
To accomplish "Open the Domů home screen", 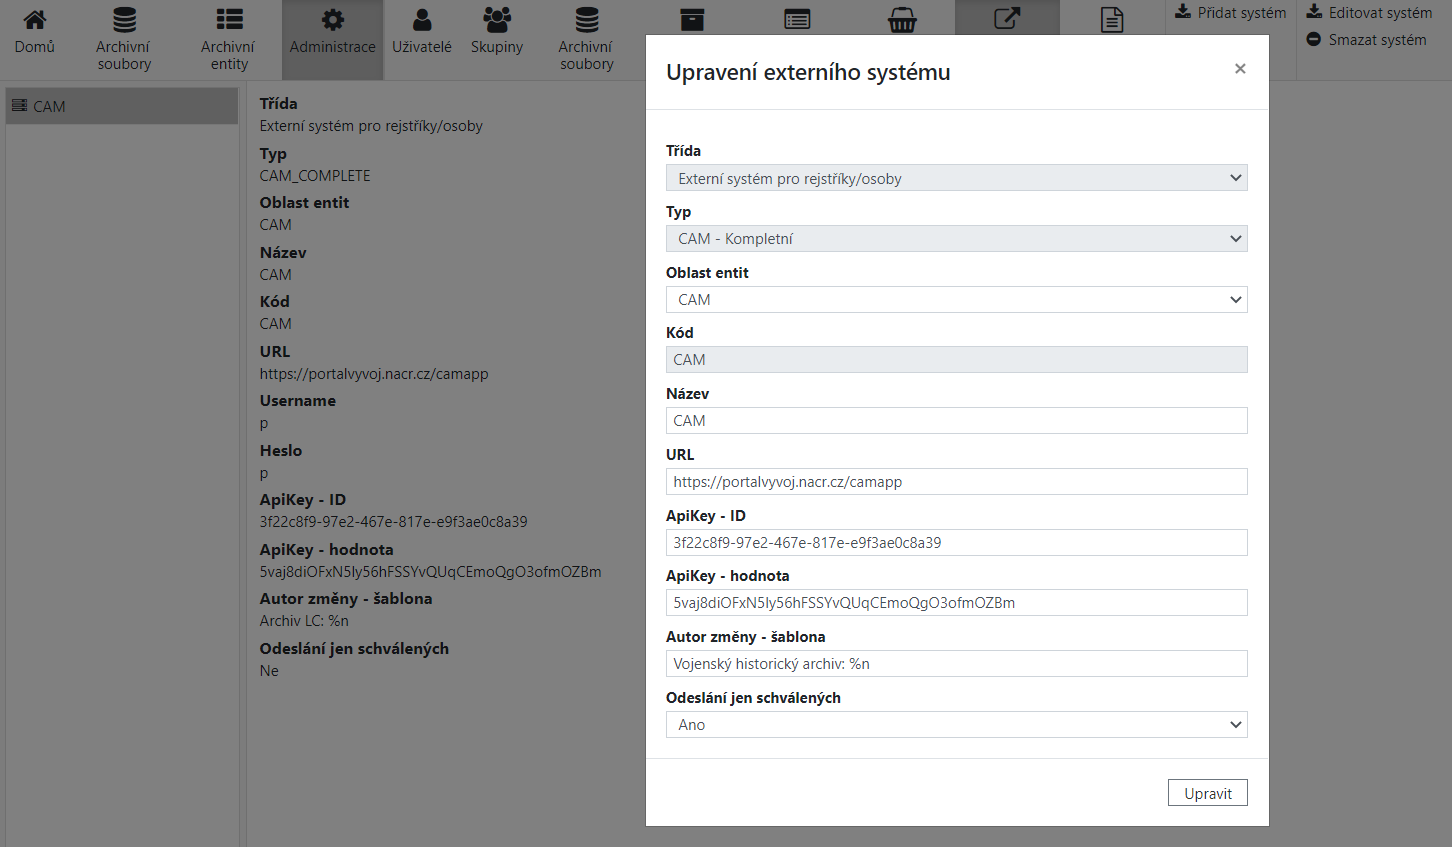I will (x=35, y=37).
